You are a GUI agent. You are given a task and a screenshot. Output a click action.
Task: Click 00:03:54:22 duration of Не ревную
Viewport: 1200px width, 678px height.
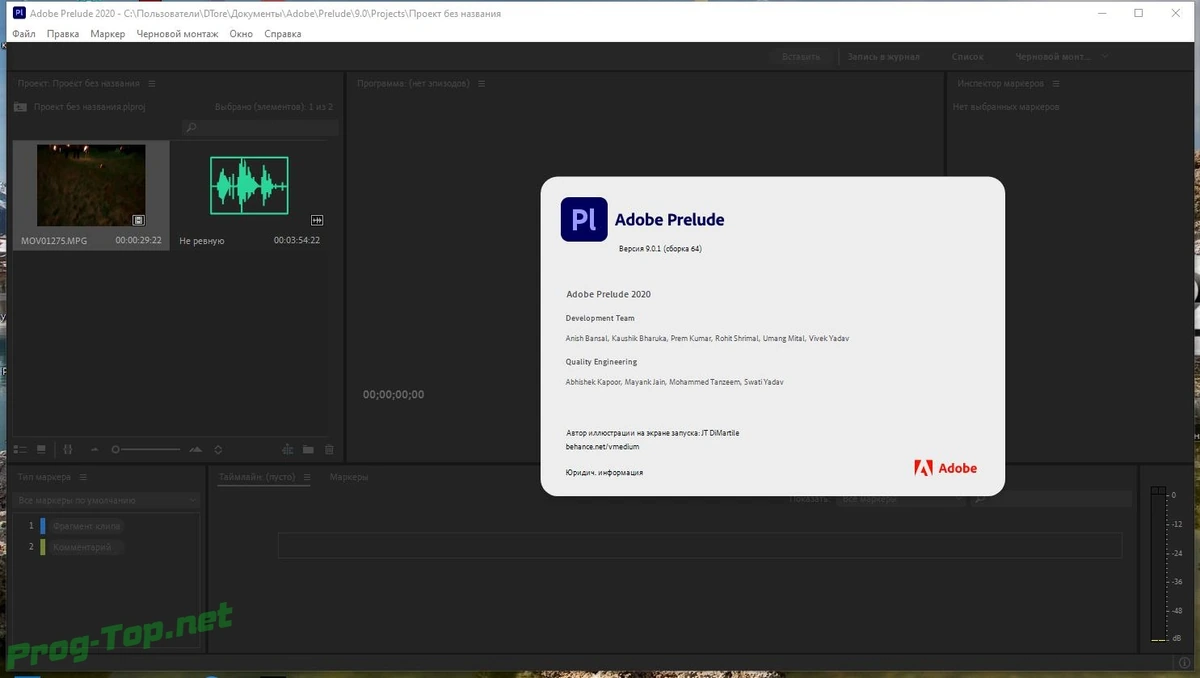[x=297, y=240]
